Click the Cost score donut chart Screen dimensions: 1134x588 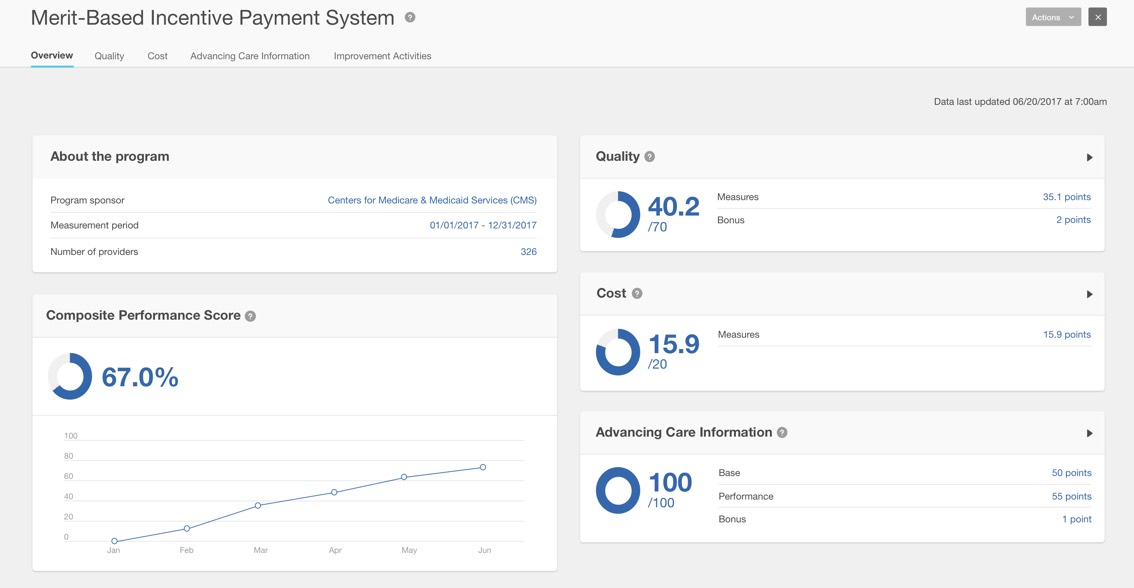tap(618, 352)
